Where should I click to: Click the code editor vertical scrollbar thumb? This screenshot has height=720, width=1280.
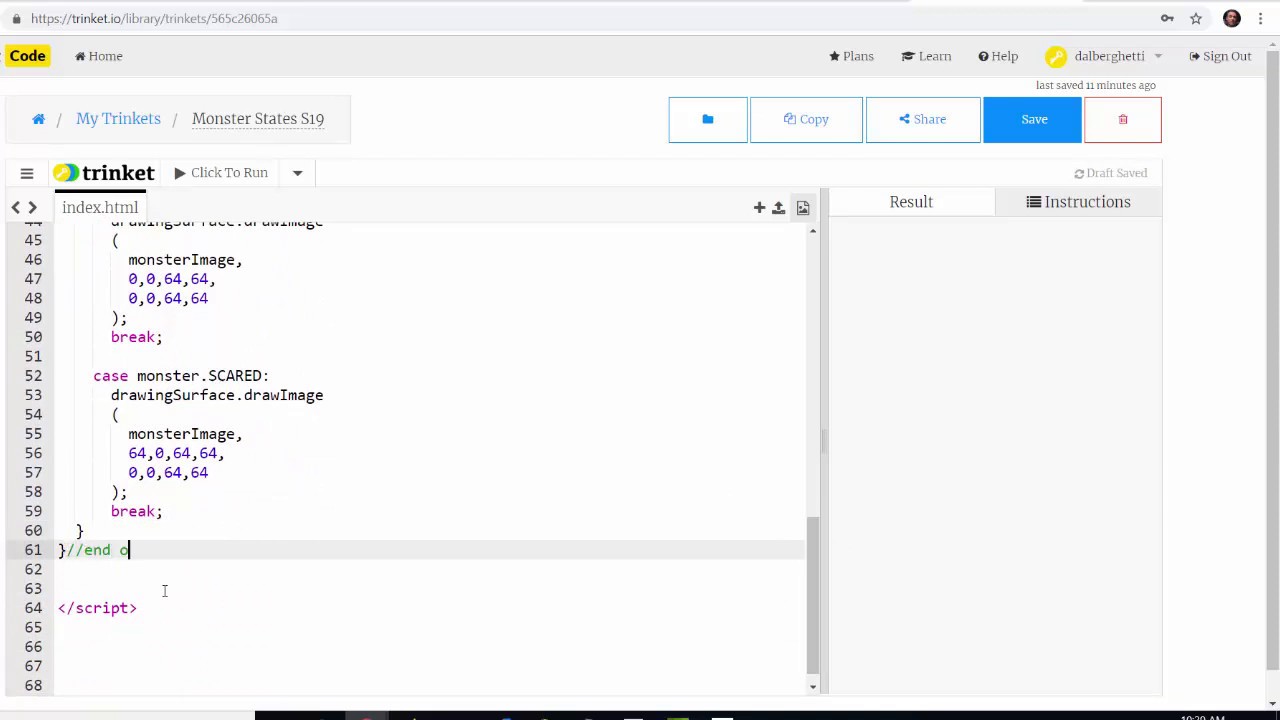(x=812, y=595)
